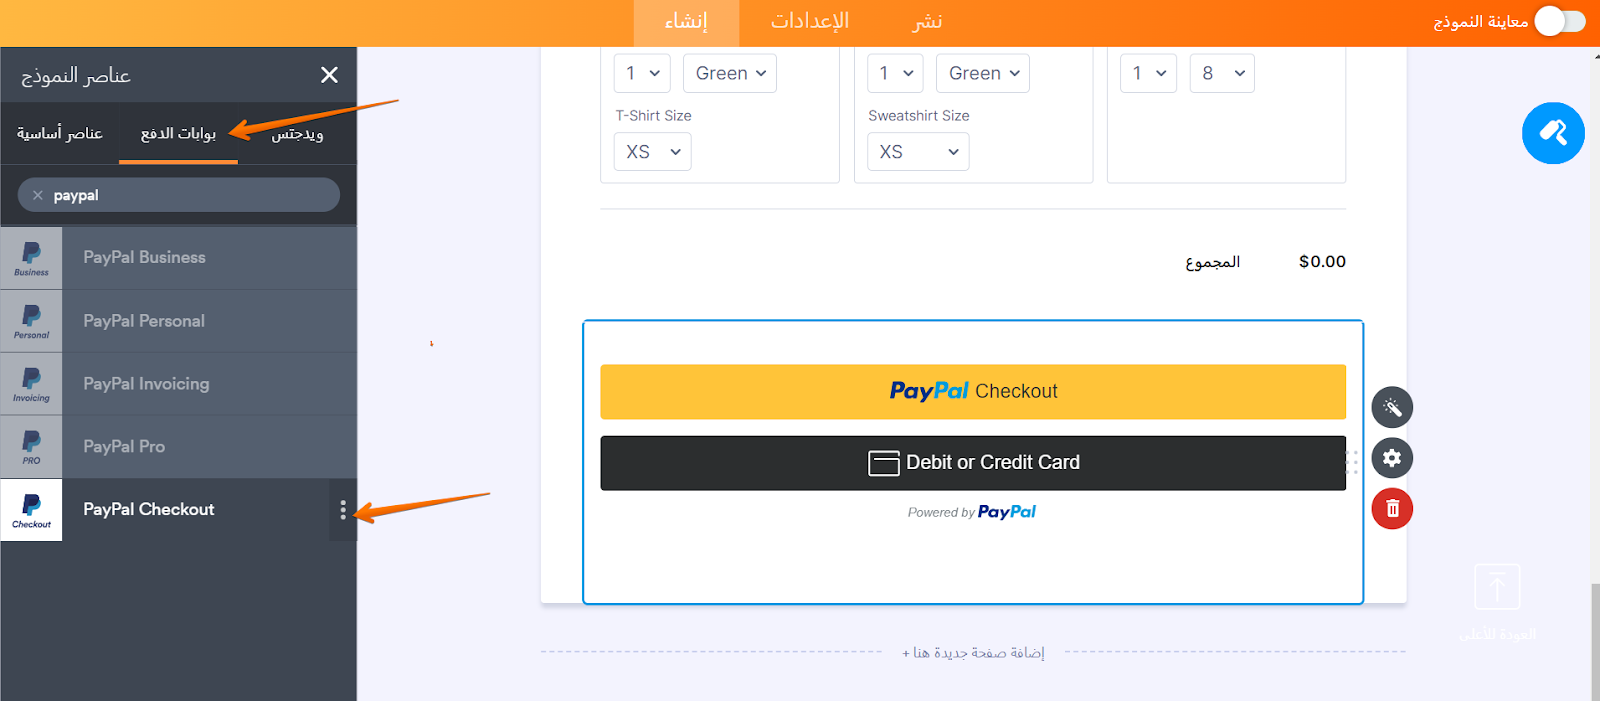Screen dimensions: 1600x701
Task: Choose the PayPal Invoicing icon
Action: tap(31, 384)
